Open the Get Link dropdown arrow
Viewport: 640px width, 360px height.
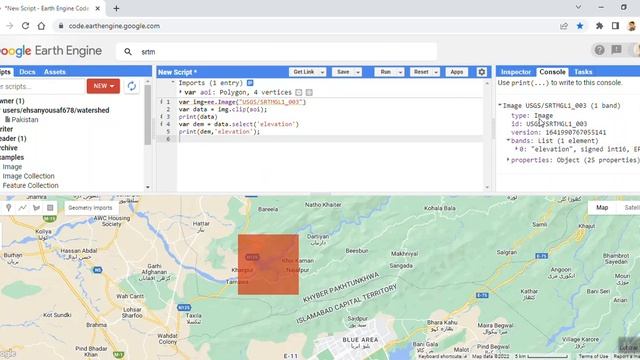point(322,72)
